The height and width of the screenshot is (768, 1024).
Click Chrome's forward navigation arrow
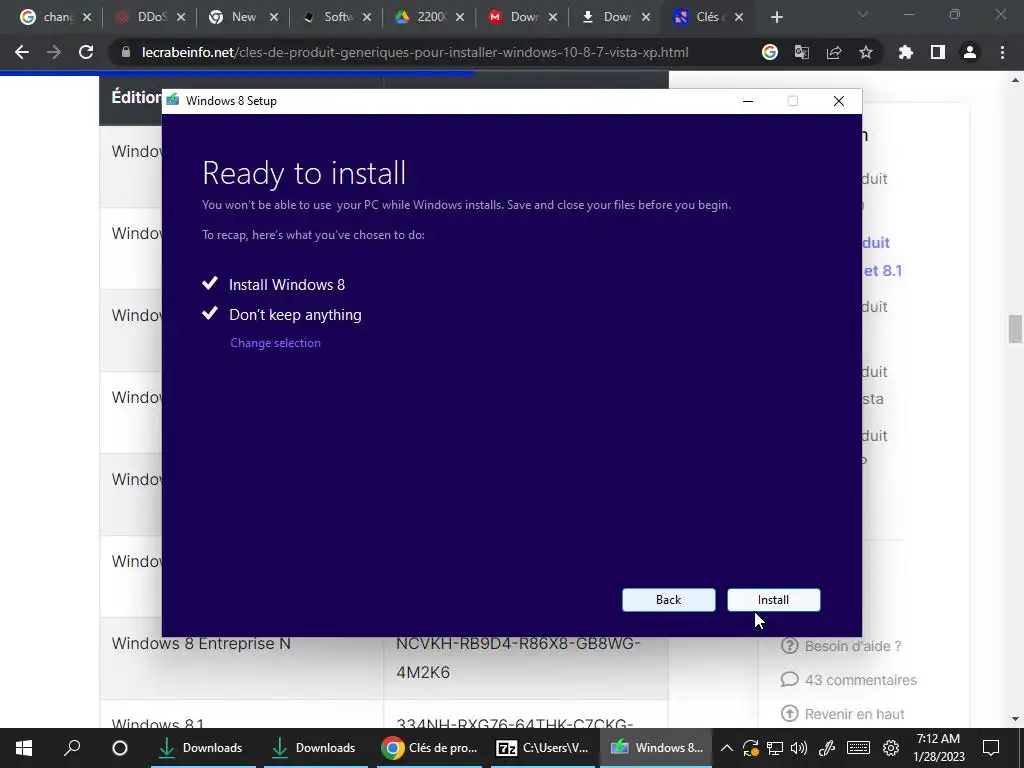pos(54,52)
